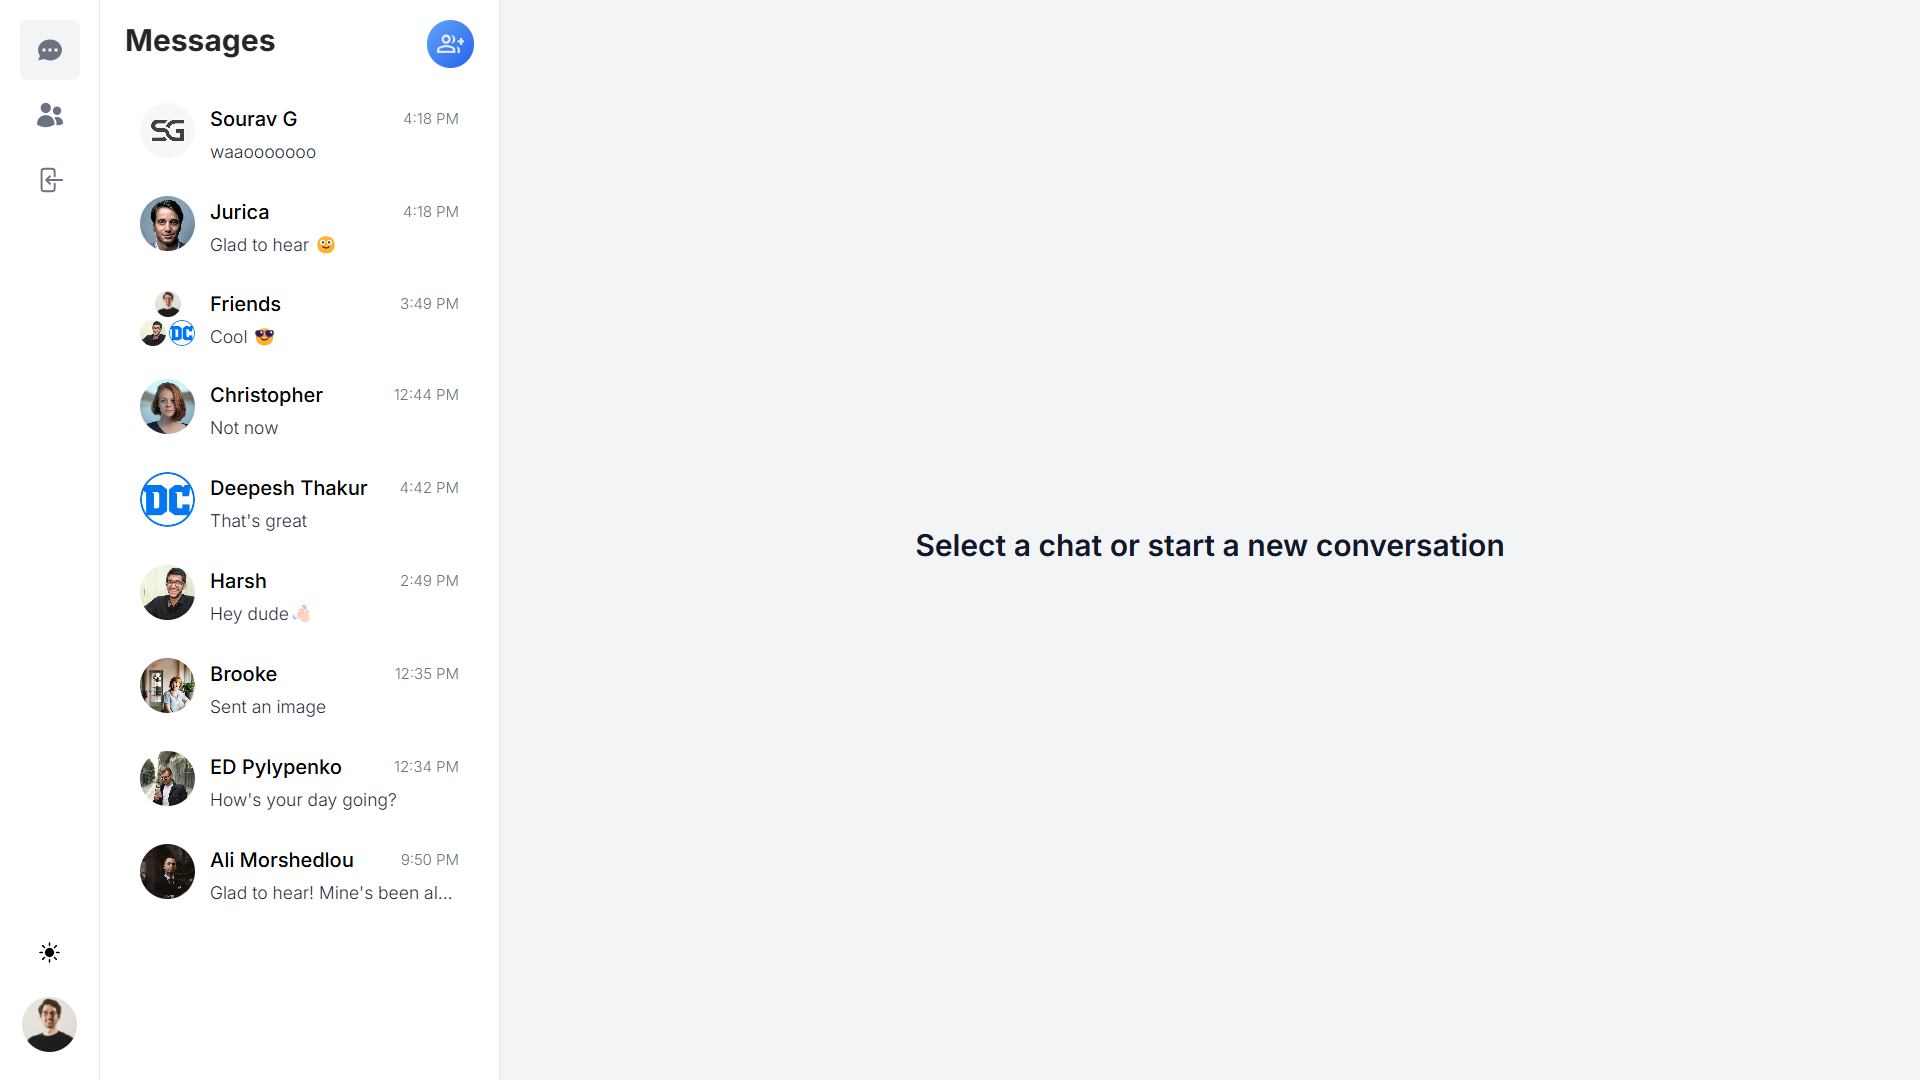Click the 12:34 PM timestamp

[x=426, y=767]
